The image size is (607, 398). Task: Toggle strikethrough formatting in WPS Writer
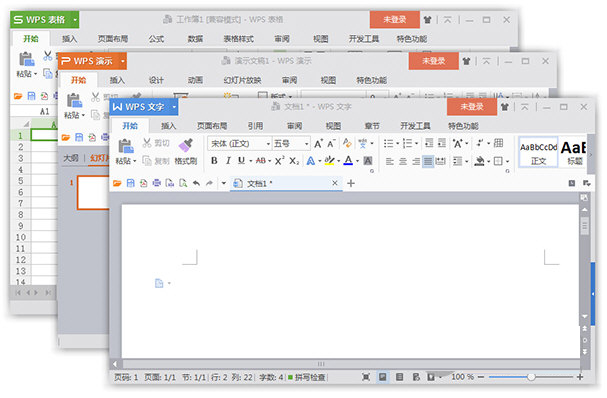(261, 161)
